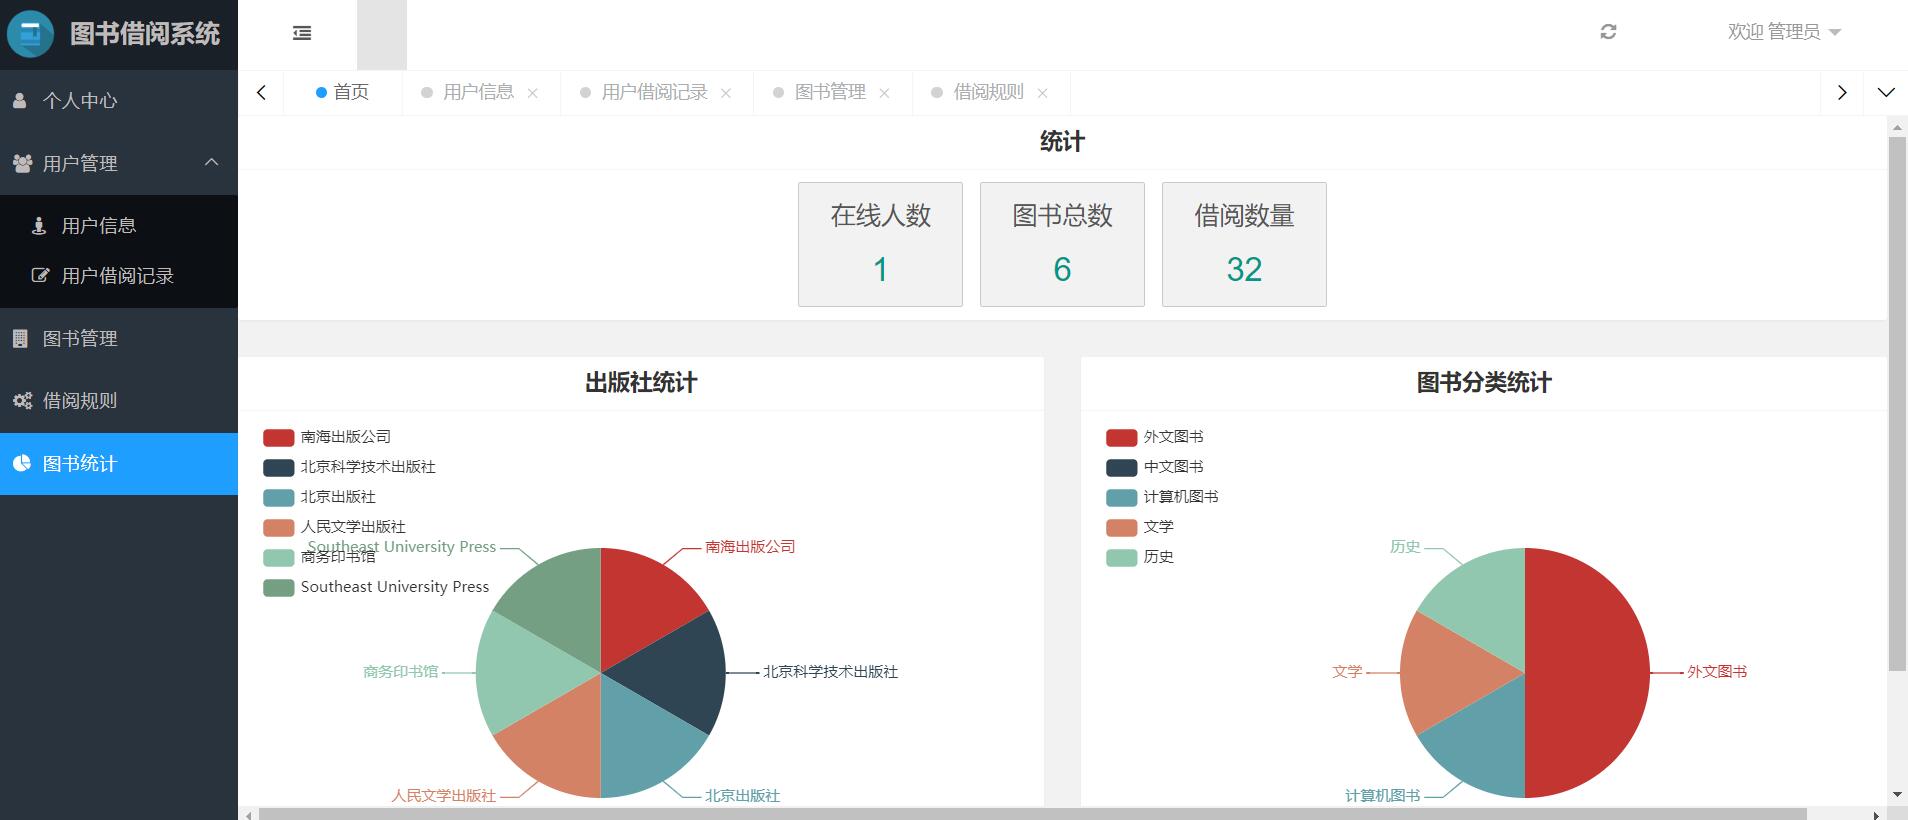Click the vertical scrollbar thumb

(x=1897, y=403)
